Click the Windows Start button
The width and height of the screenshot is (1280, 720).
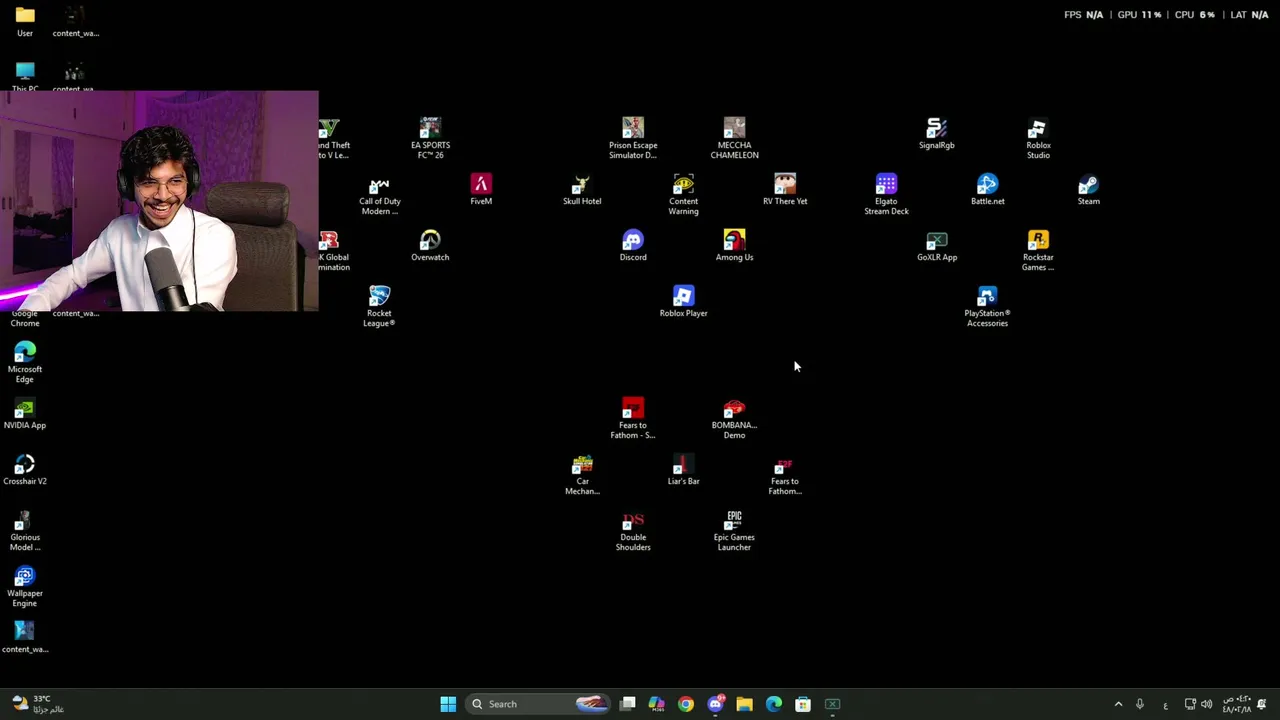[448, 704]
